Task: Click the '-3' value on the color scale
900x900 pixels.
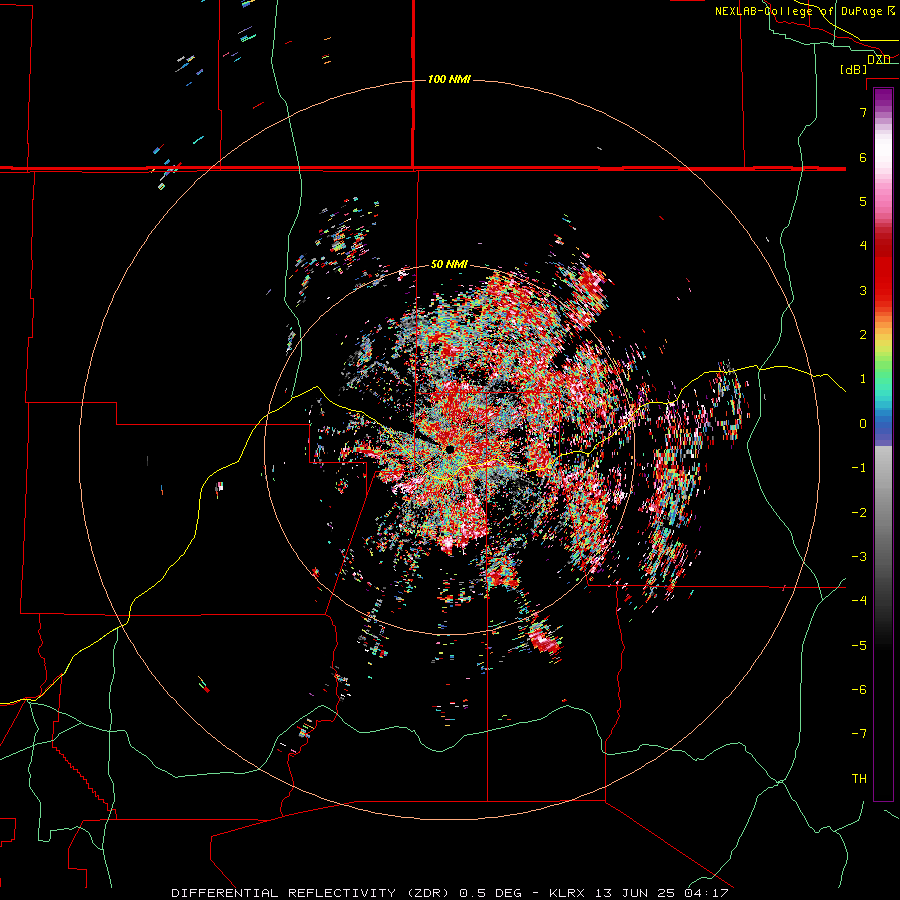Action: (859, 557)
